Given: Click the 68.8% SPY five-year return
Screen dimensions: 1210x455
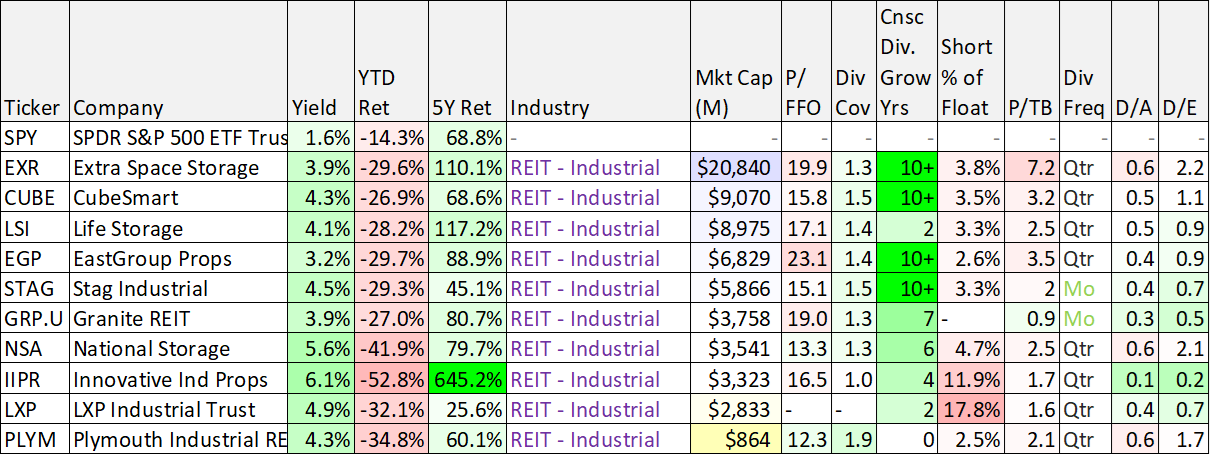Looking at the screenshot, I should (467, 137).
